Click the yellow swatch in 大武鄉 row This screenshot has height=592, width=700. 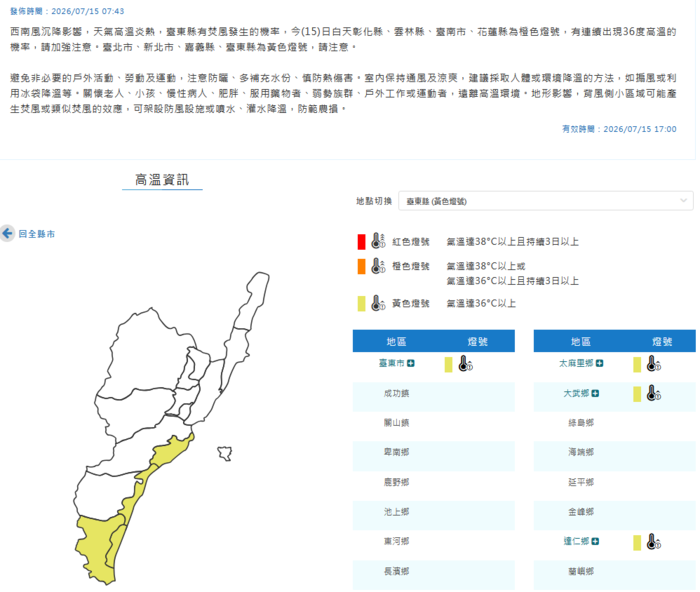637,394
